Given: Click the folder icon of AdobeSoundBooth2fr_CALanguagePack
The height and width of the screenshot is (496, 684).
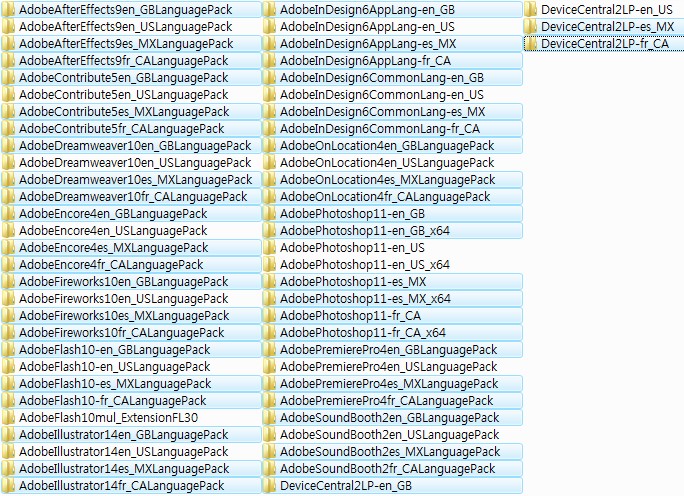Looking at the screenshot, I should point(270,469).
